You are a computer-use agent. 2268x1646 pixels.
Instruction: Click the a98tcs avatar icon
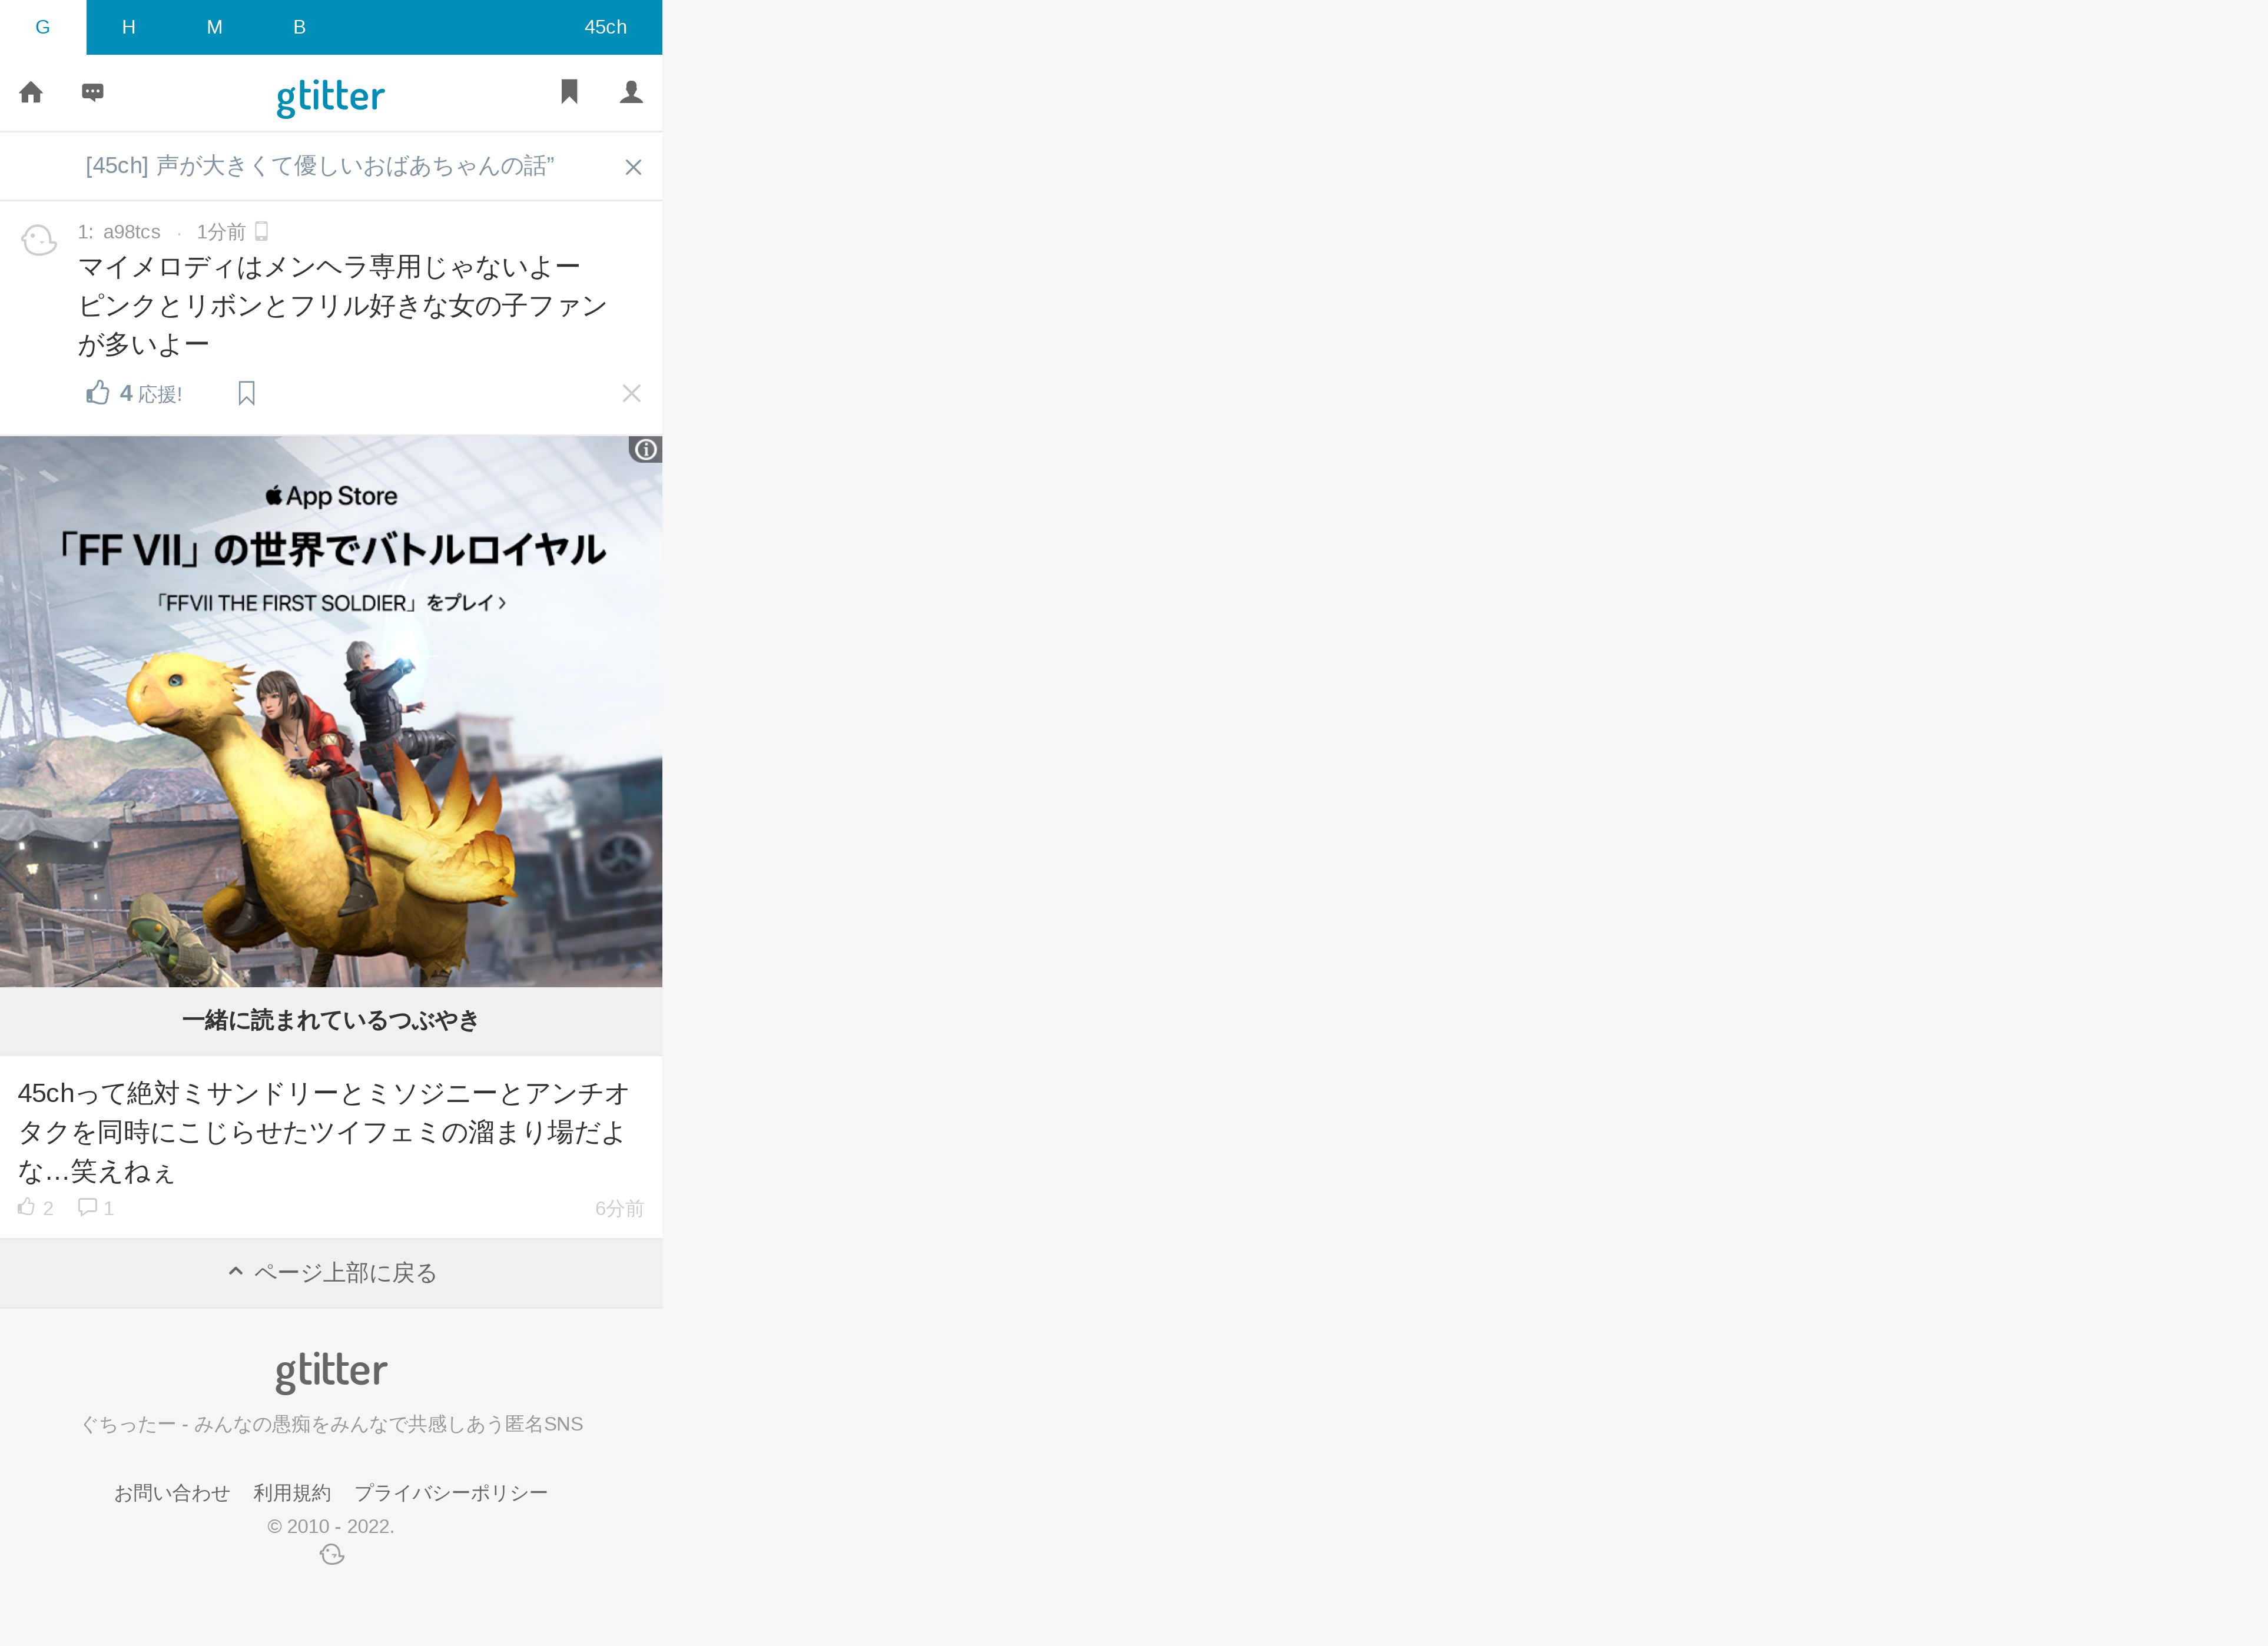click(39, 240)
